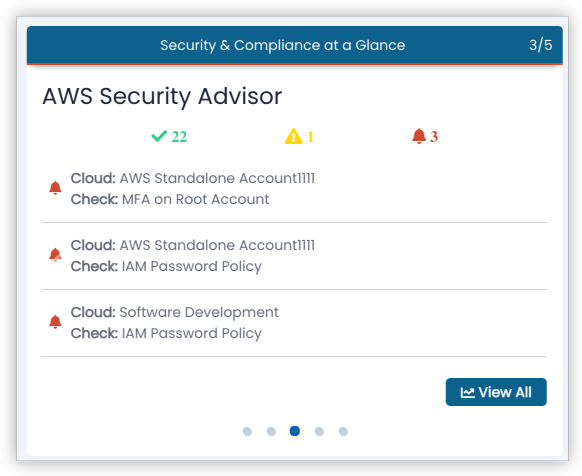Click the warning count '1'

(310, 137)
